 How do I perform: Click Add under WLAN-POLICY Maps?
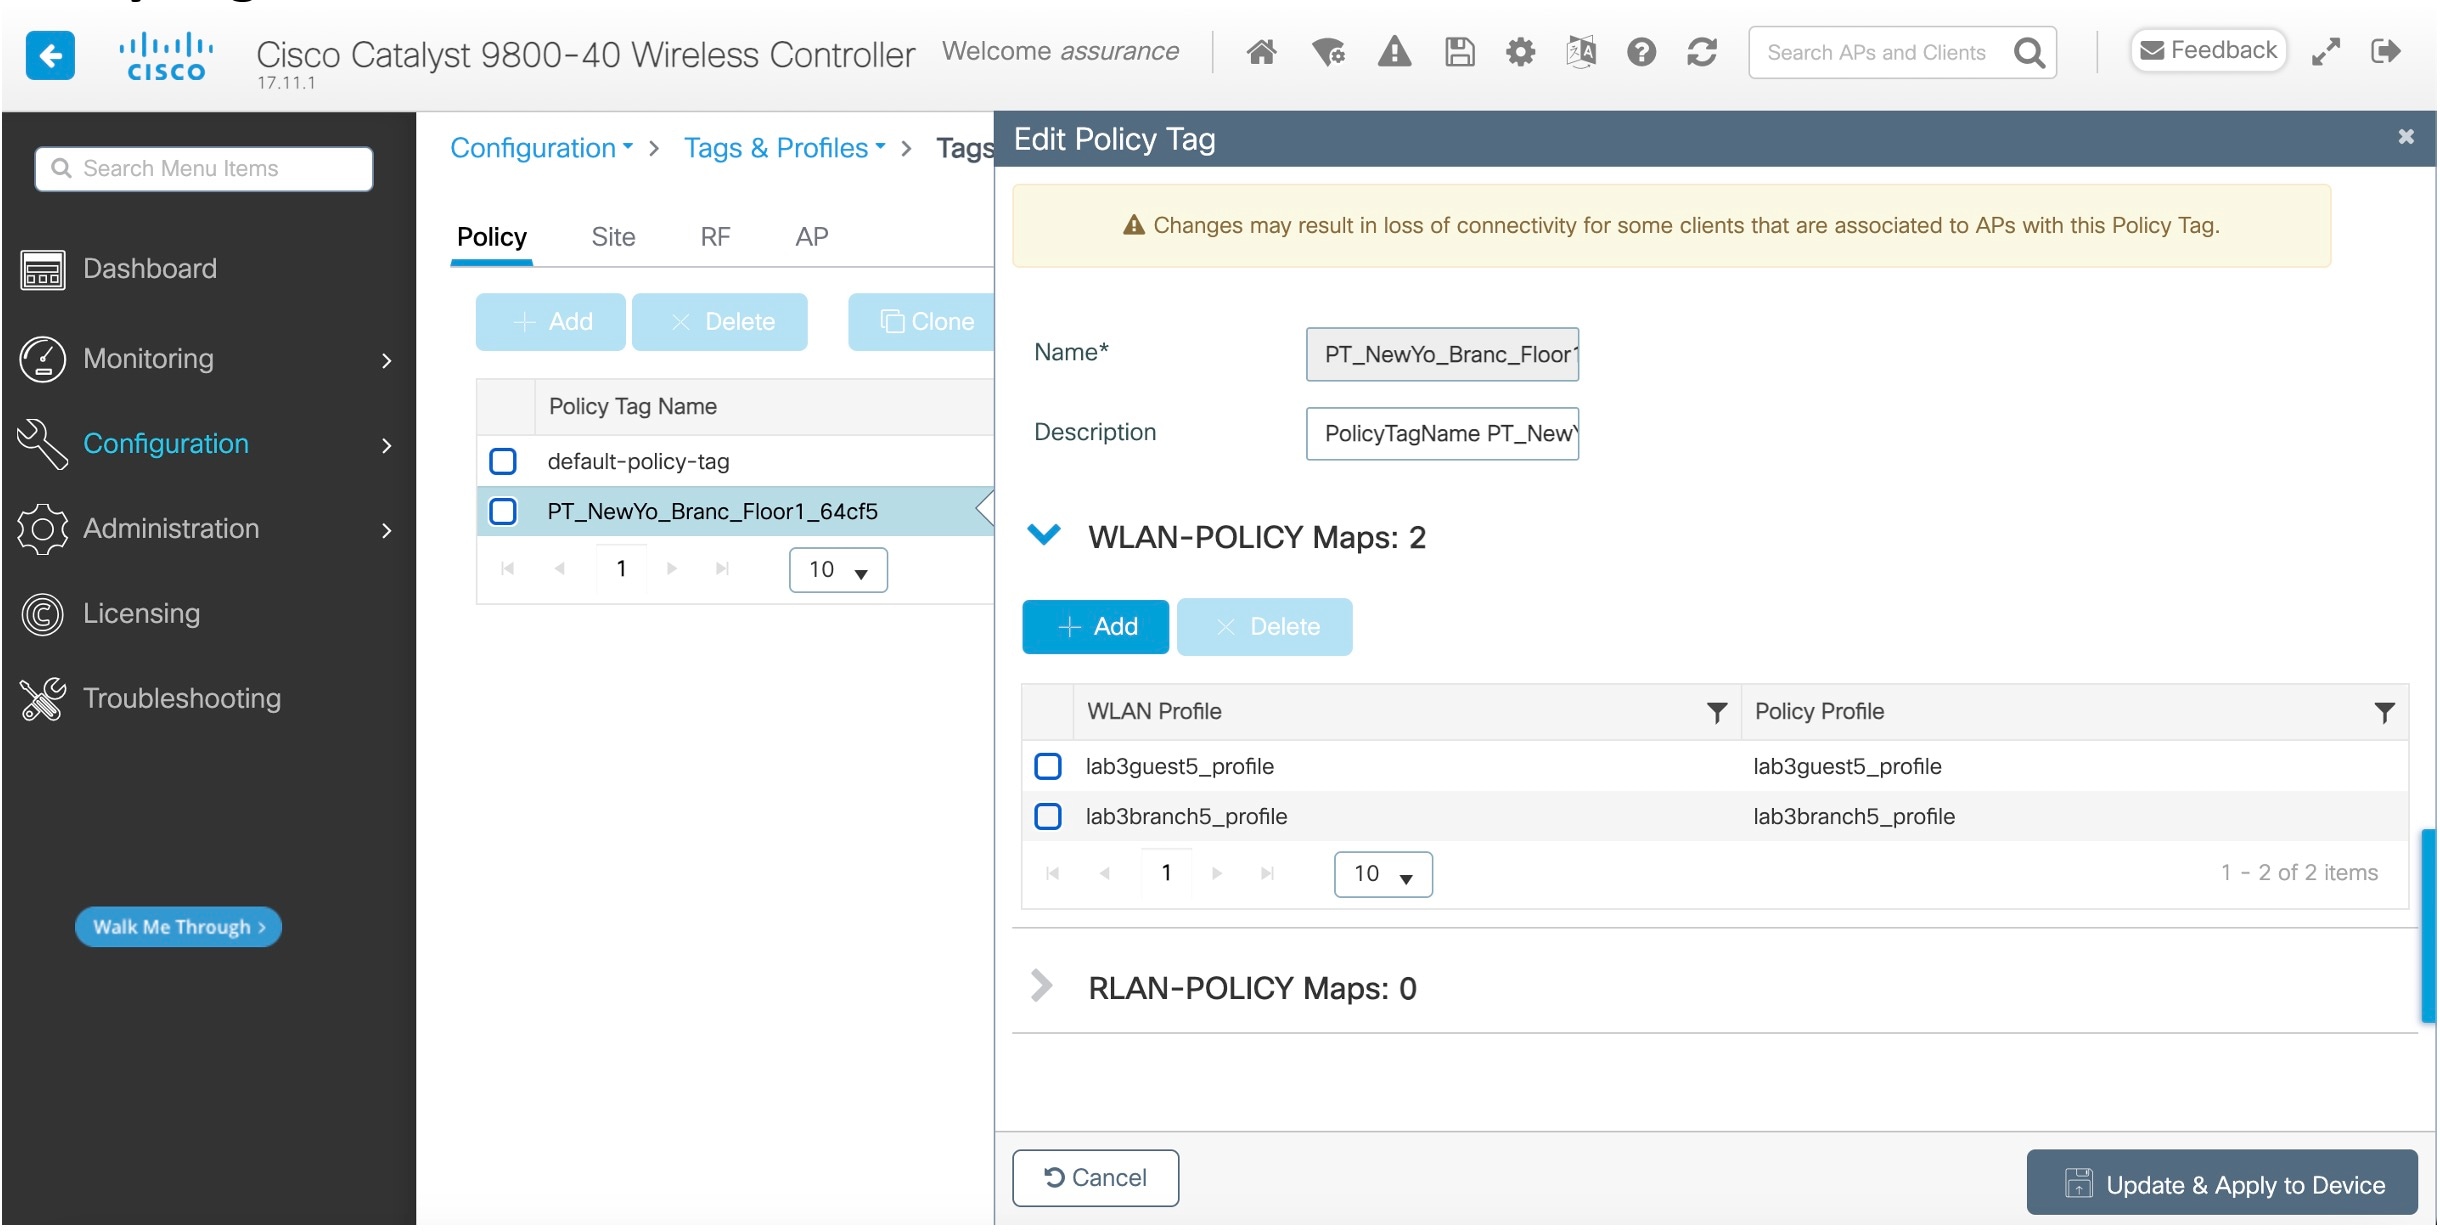(1095, 627)
